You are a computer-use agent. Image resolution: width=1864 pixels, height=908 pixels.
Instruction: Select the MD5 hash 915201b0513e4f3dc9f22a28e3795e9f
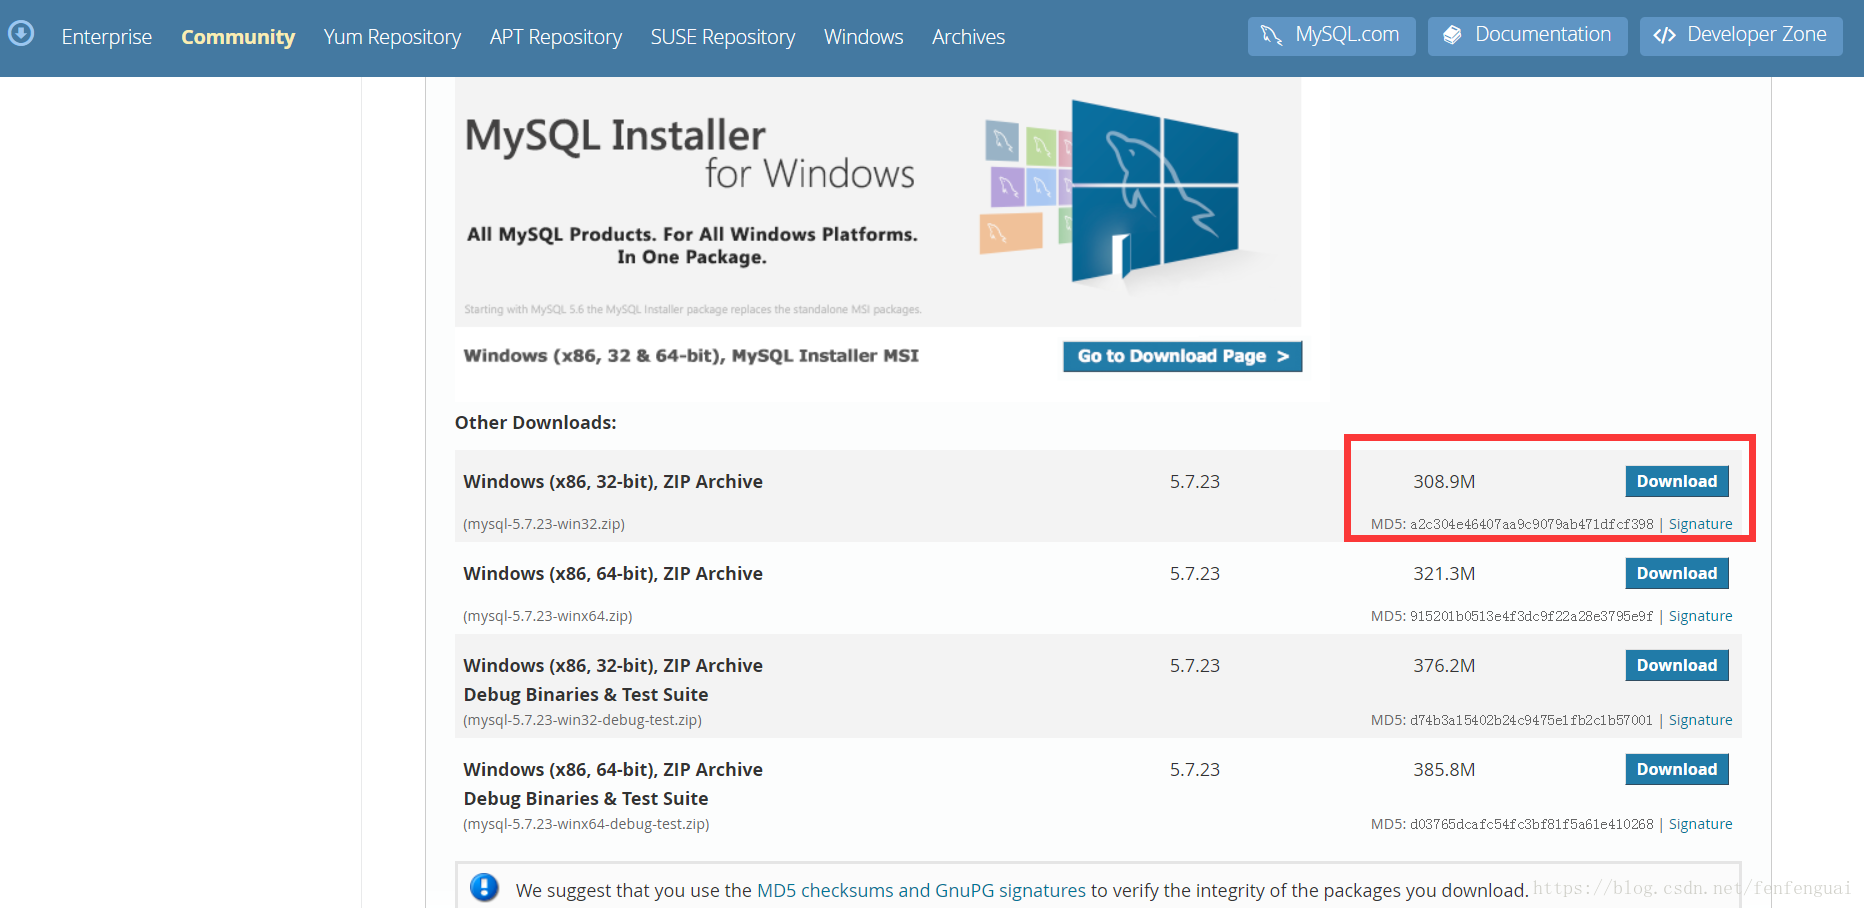(x=1531, y=616)
